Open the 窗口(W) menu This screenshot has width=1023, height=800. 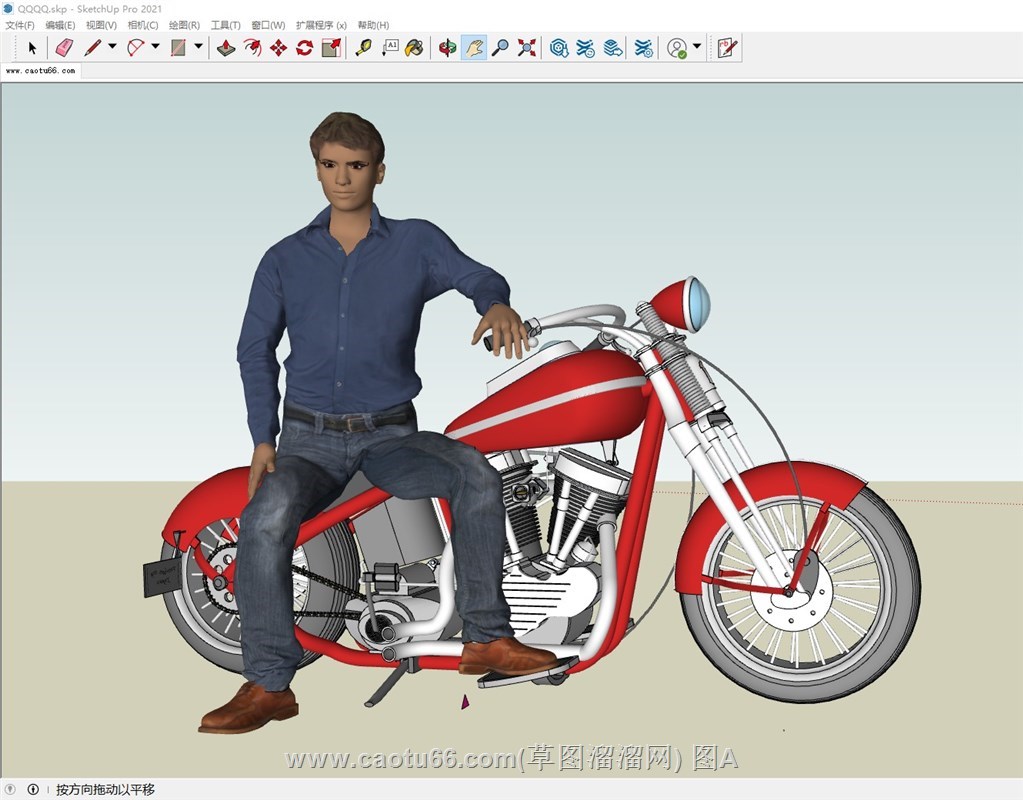pyautogui.click(x=268, y=25)
